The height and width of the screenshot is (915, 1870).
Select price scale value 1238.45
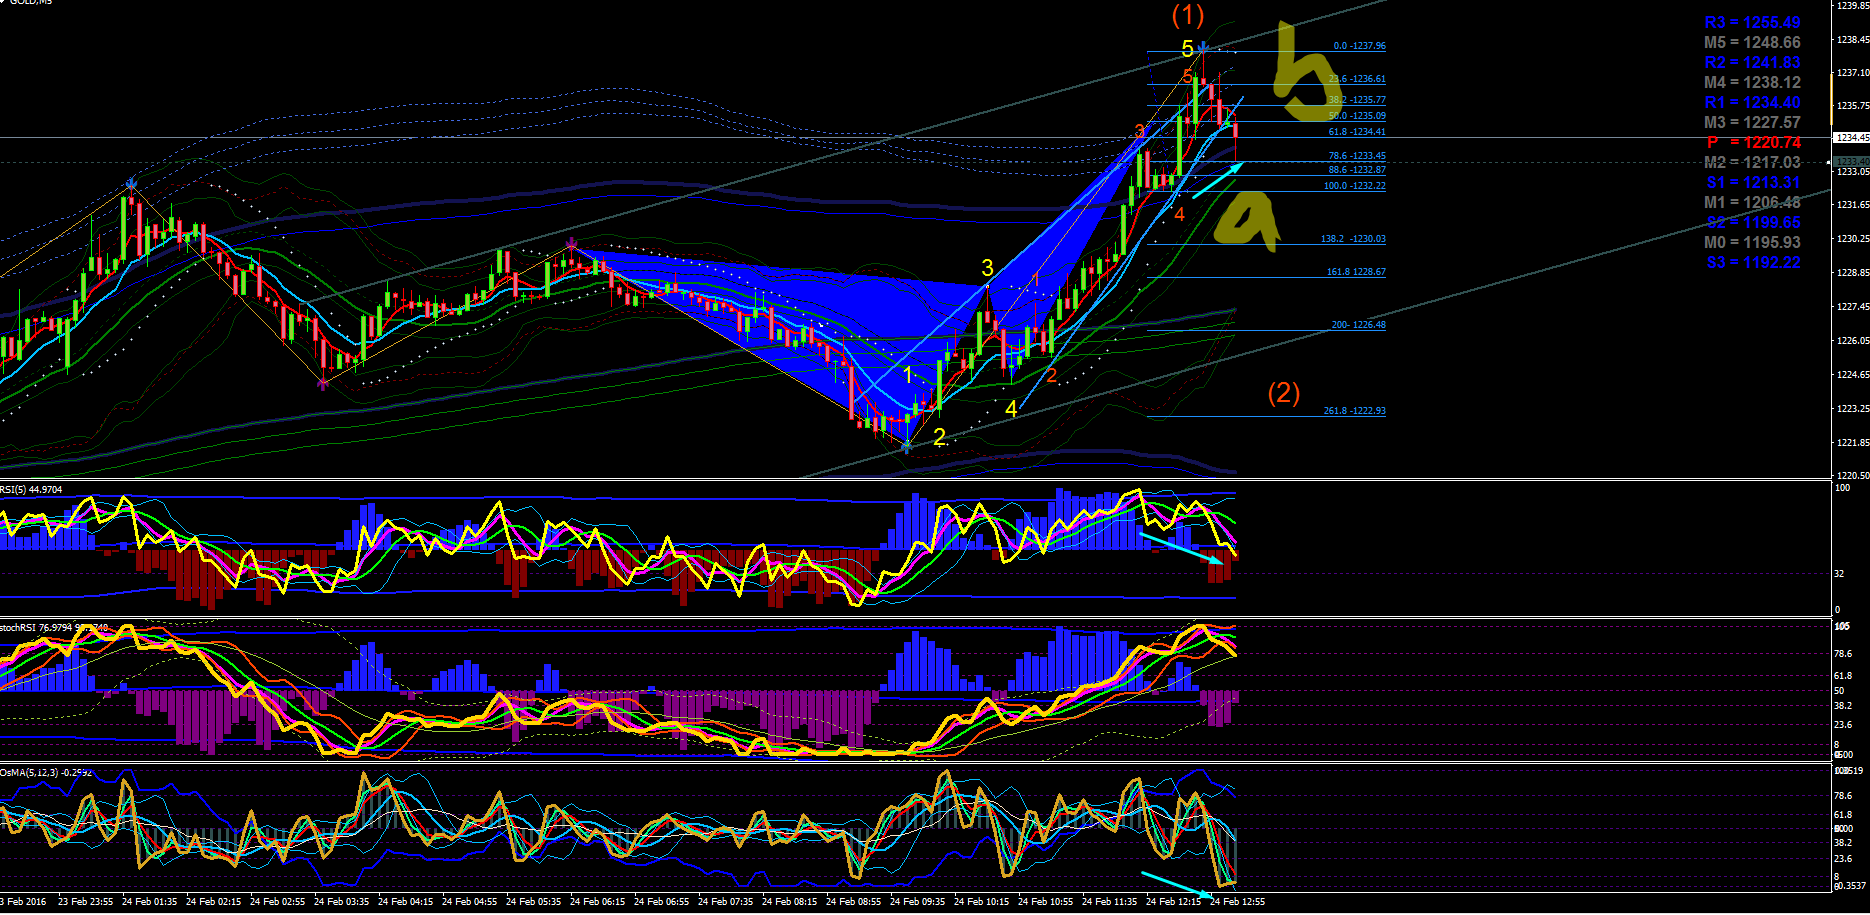(x=1852, y=40)
